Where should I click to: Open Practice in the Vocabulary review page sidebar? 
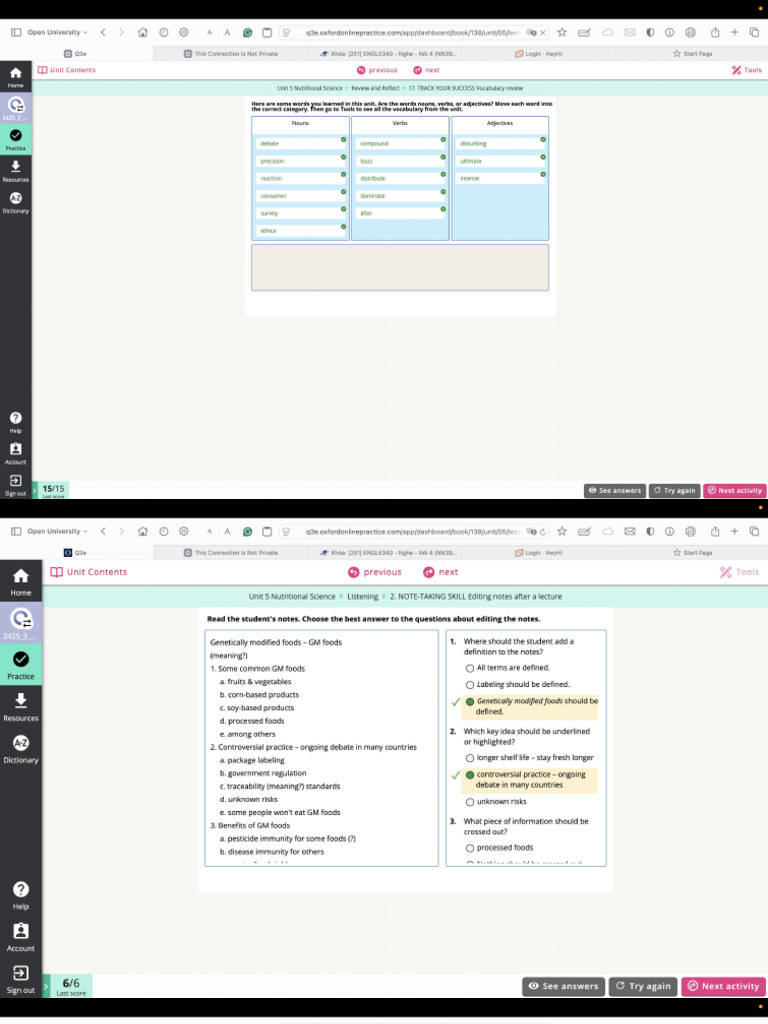(x=16, y=139)
